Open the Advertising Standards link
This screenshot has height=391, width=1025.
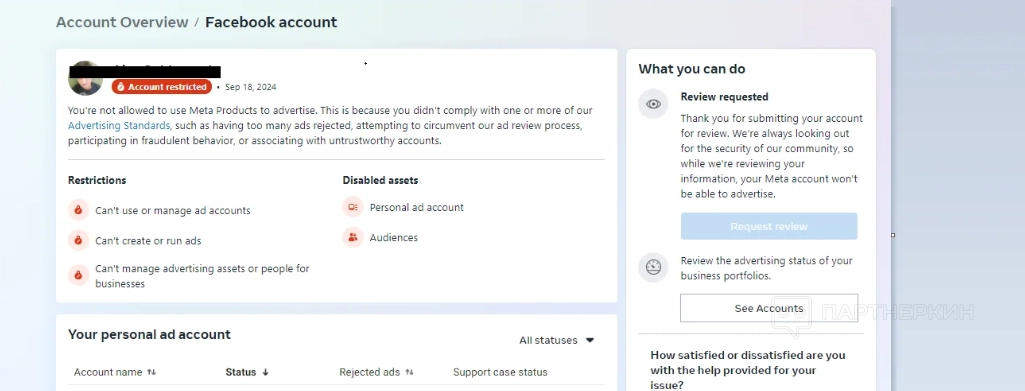tap(119, 125)
